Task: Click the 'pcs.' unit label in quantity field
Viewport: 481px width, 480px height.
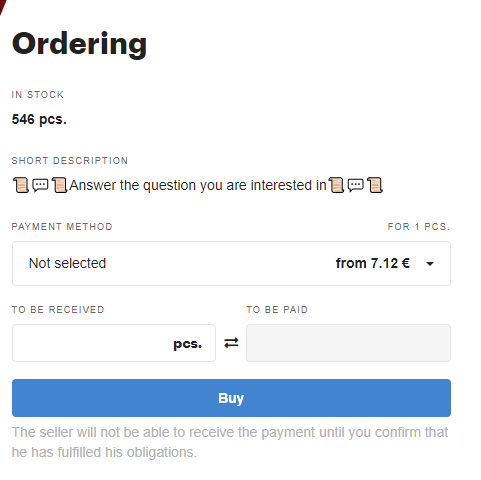Action: [x=188, y=344]
